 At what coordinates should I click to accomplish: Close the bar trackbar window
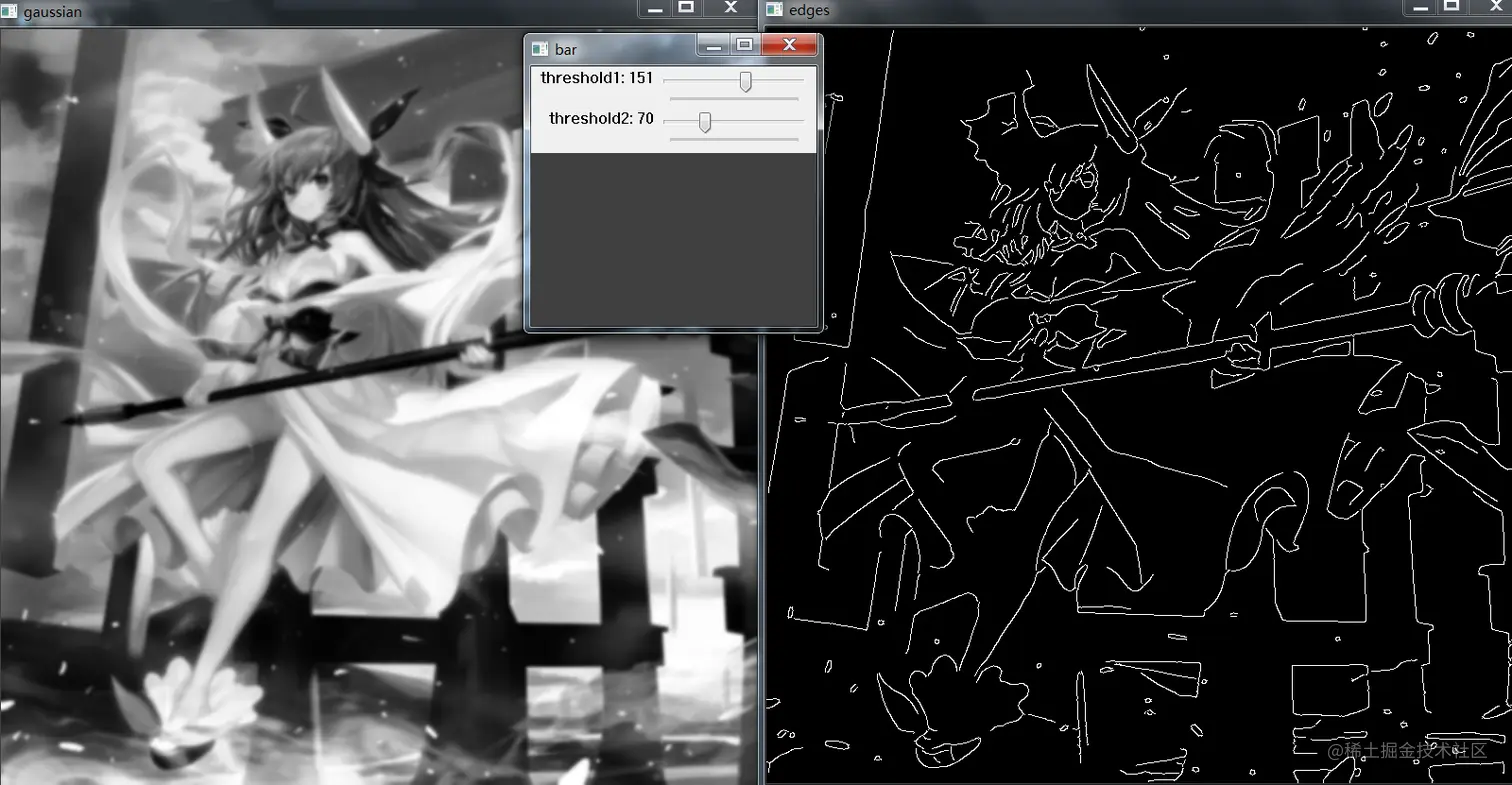[x=789, y=45]
